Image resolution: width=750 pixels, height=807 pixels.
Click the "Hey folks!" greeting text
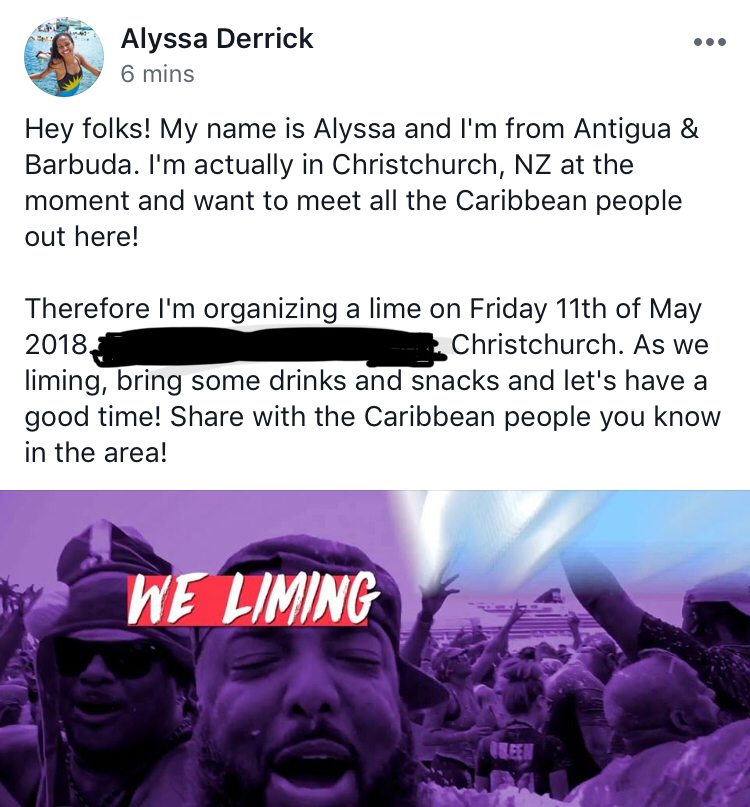point(88,129)
